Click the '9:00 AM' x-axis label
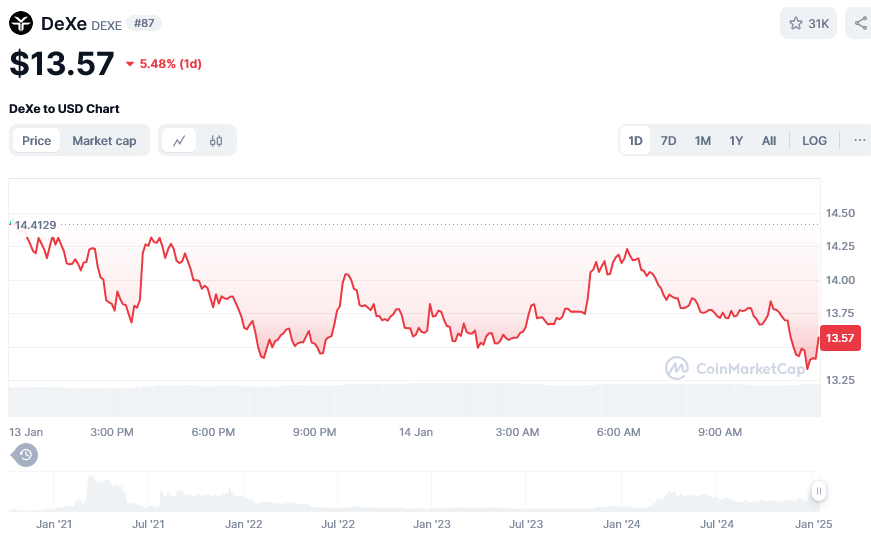Image resolution: width=871 pixels, height=537 pixels. (720, 432)
